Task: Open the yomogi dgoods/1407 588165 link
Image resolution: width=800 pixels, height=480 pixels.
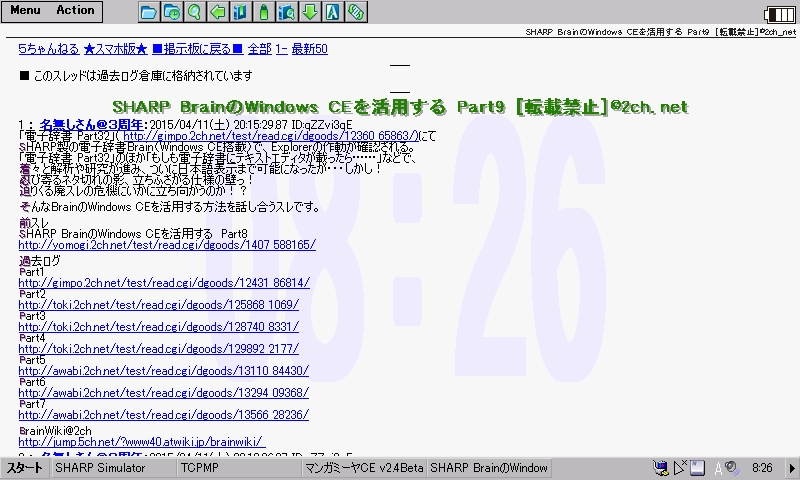Action: pyautogui.click(x=167, y=245)
